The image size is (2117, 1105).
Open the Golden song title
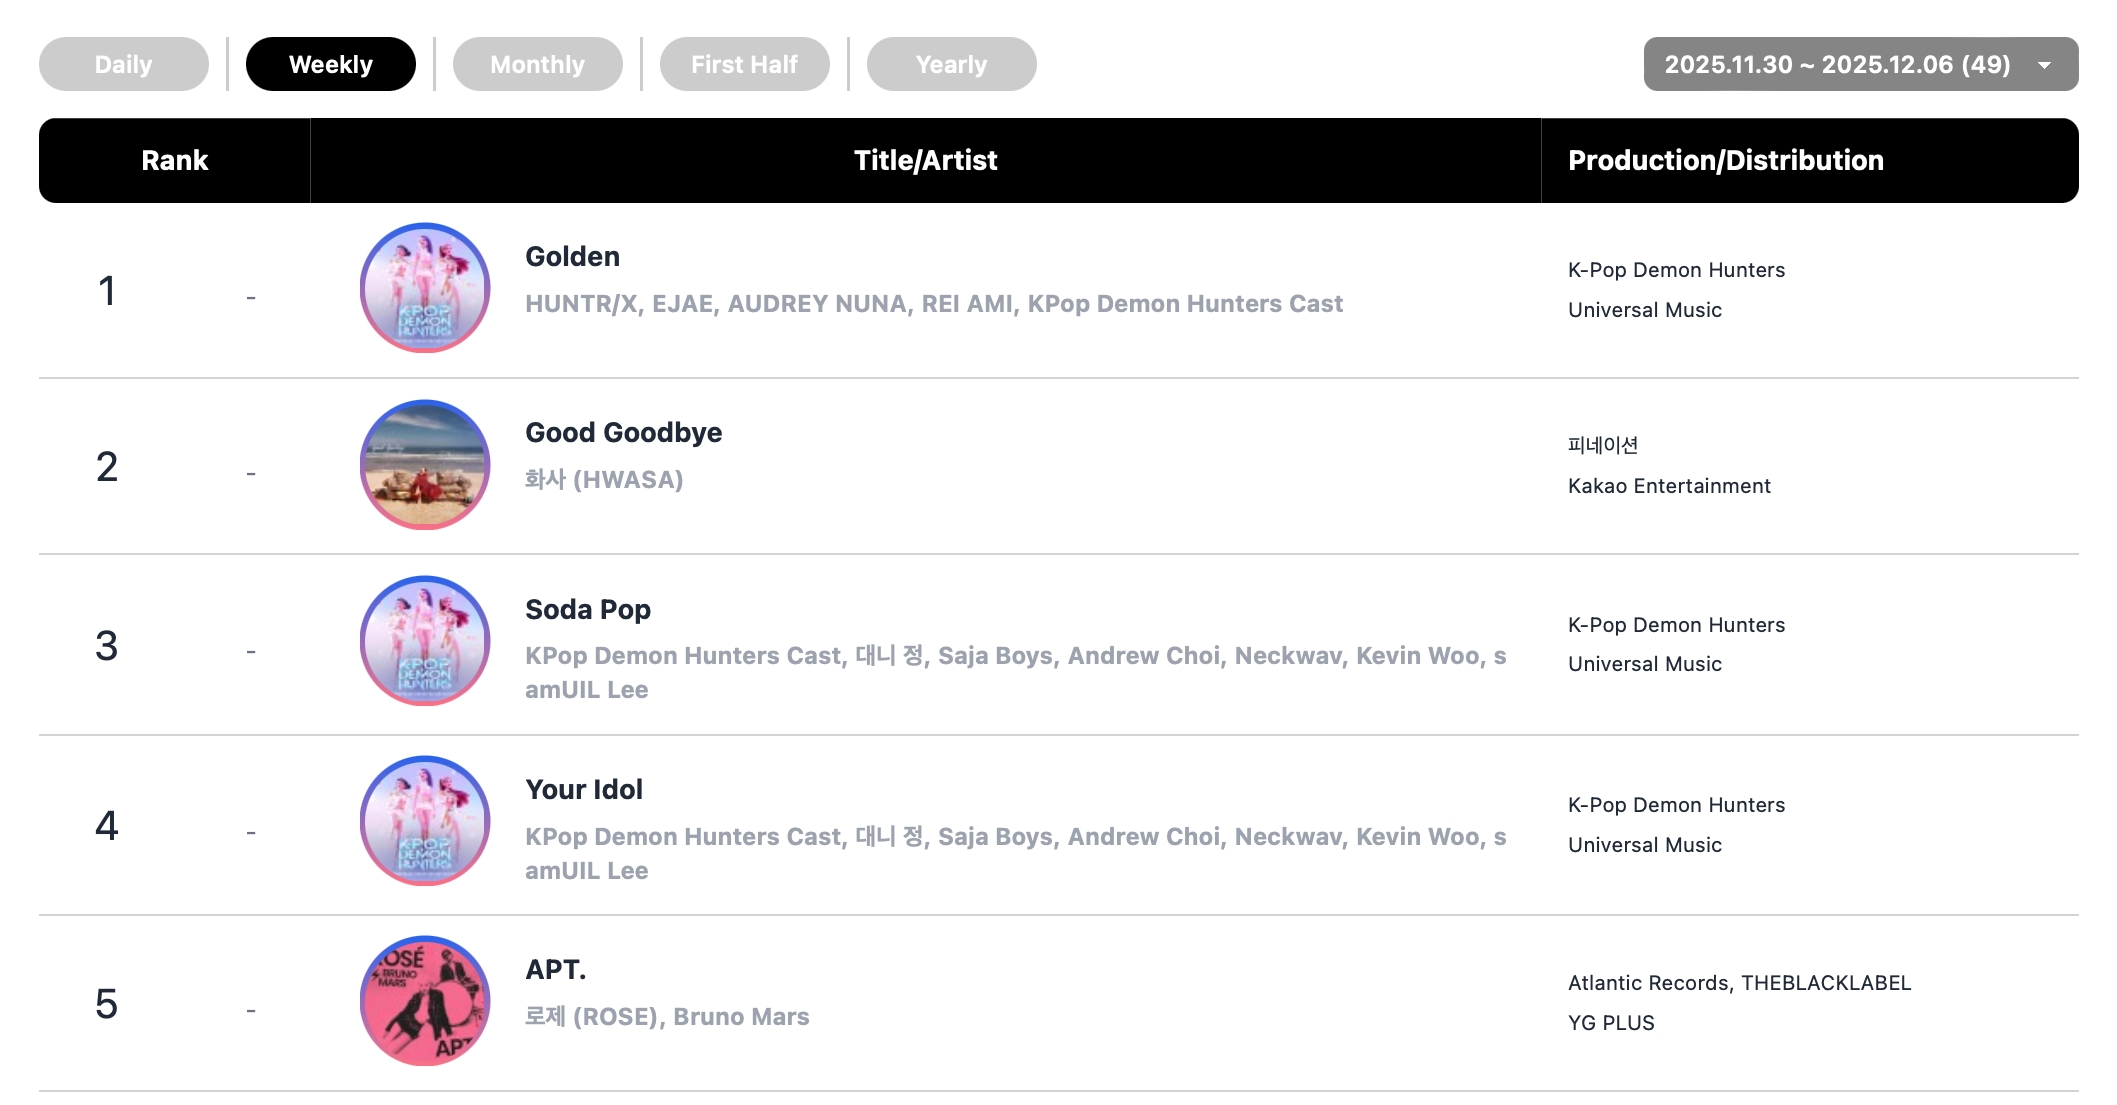click(573, 257)
